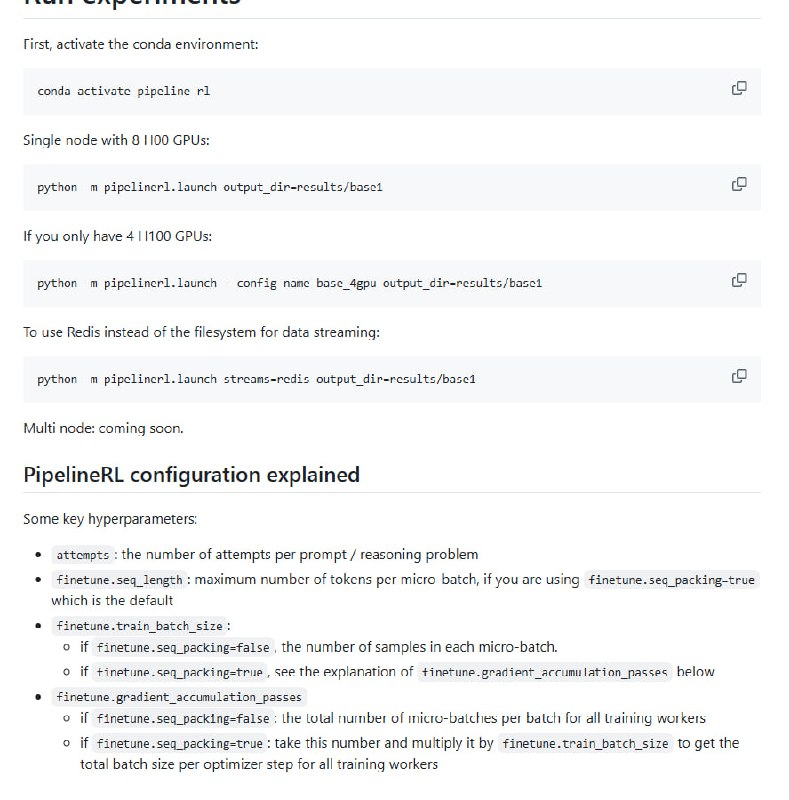Click the 'PipelineRL configuration explained' heading
This screenshot has width=790, height=800.
191,474
